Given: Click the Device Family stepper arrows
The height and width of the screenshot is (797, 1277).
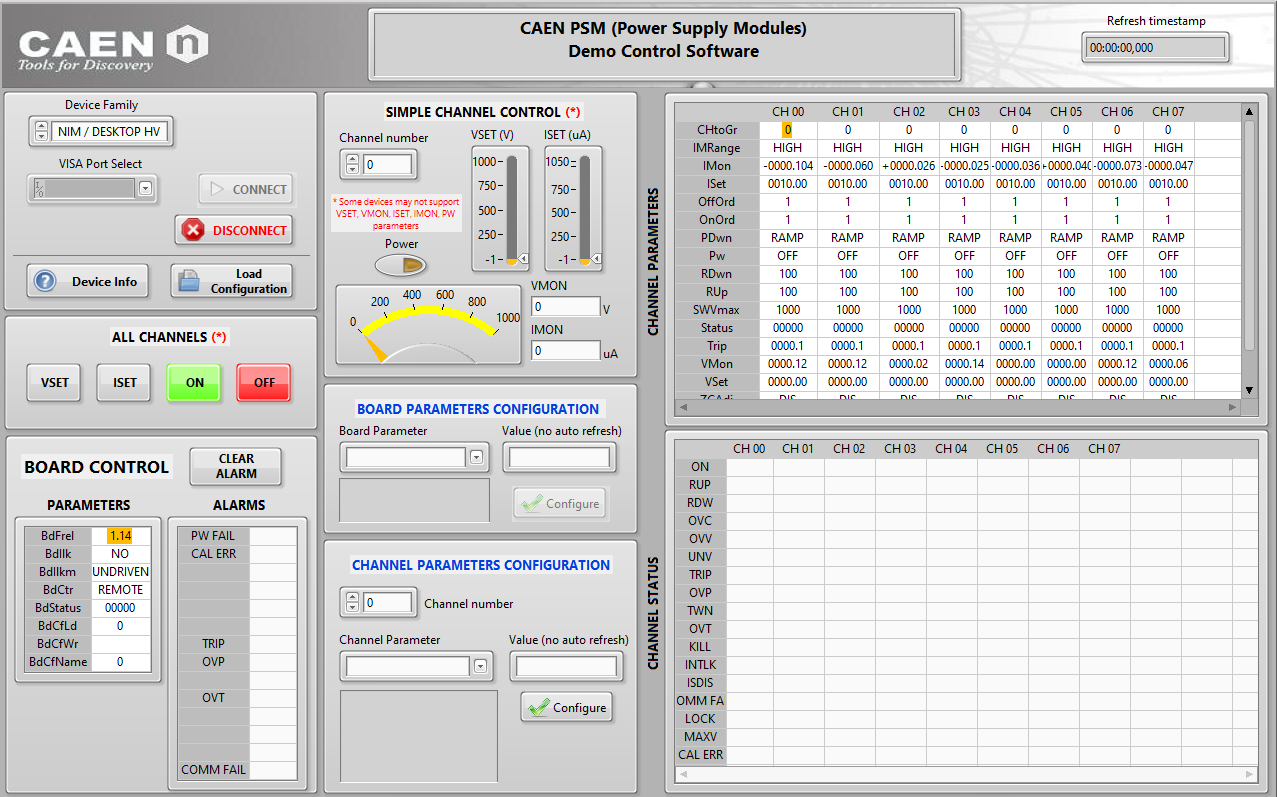Looking at the screenshot, I should [x=41, y=131].
